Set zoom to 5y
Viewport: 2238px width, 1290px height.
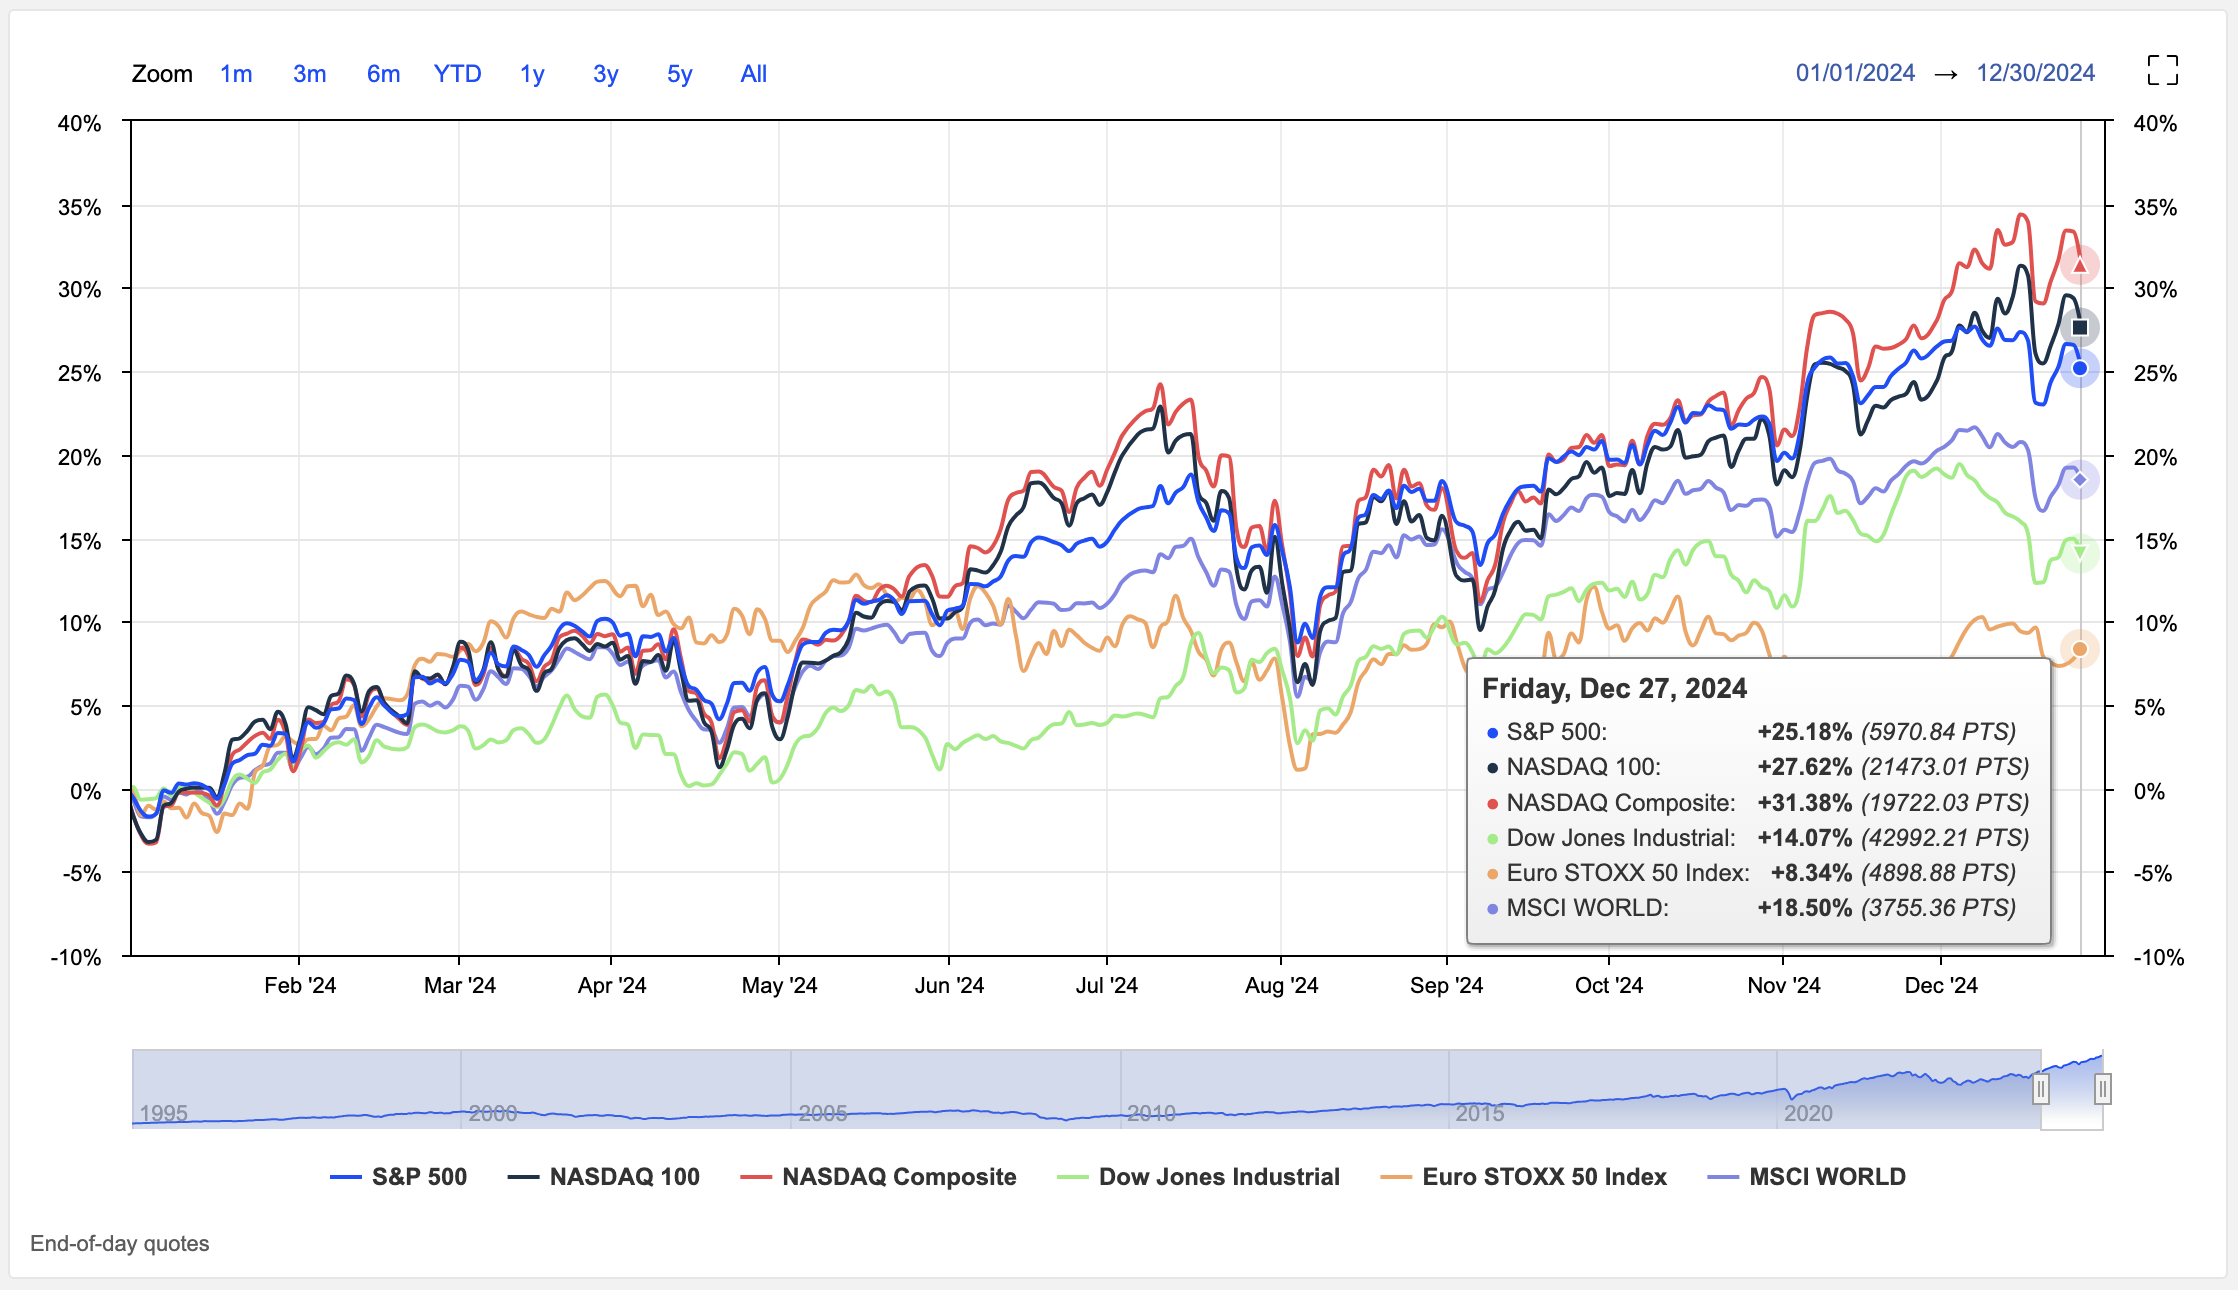679,74
